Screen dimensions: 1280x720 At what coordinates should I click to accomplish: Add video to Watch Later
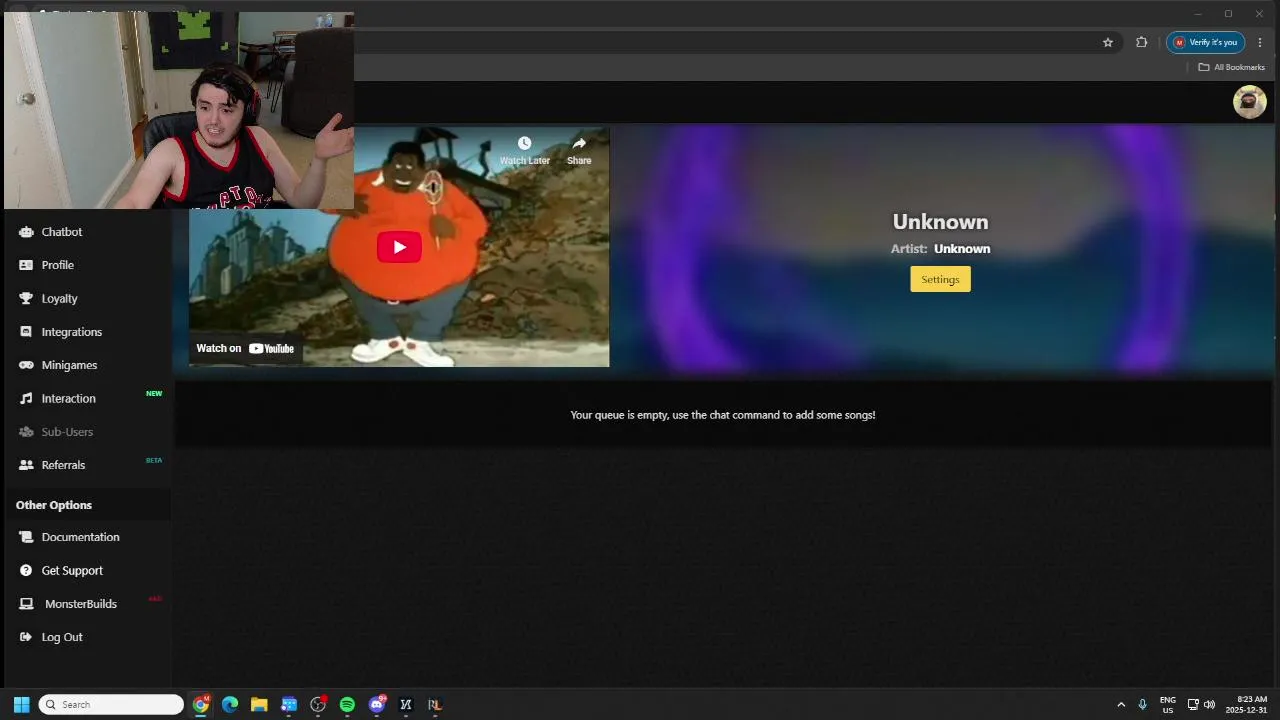[524, 150]
